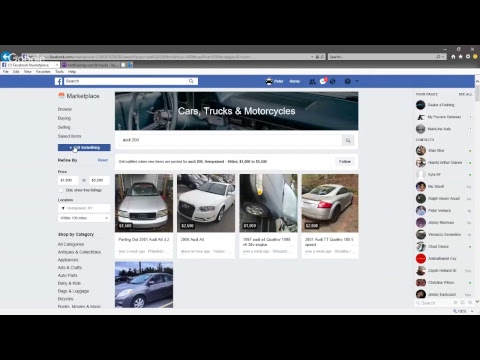Open the Favorites menu
This screenshot has width=480, height=360.
coord(43,72)
